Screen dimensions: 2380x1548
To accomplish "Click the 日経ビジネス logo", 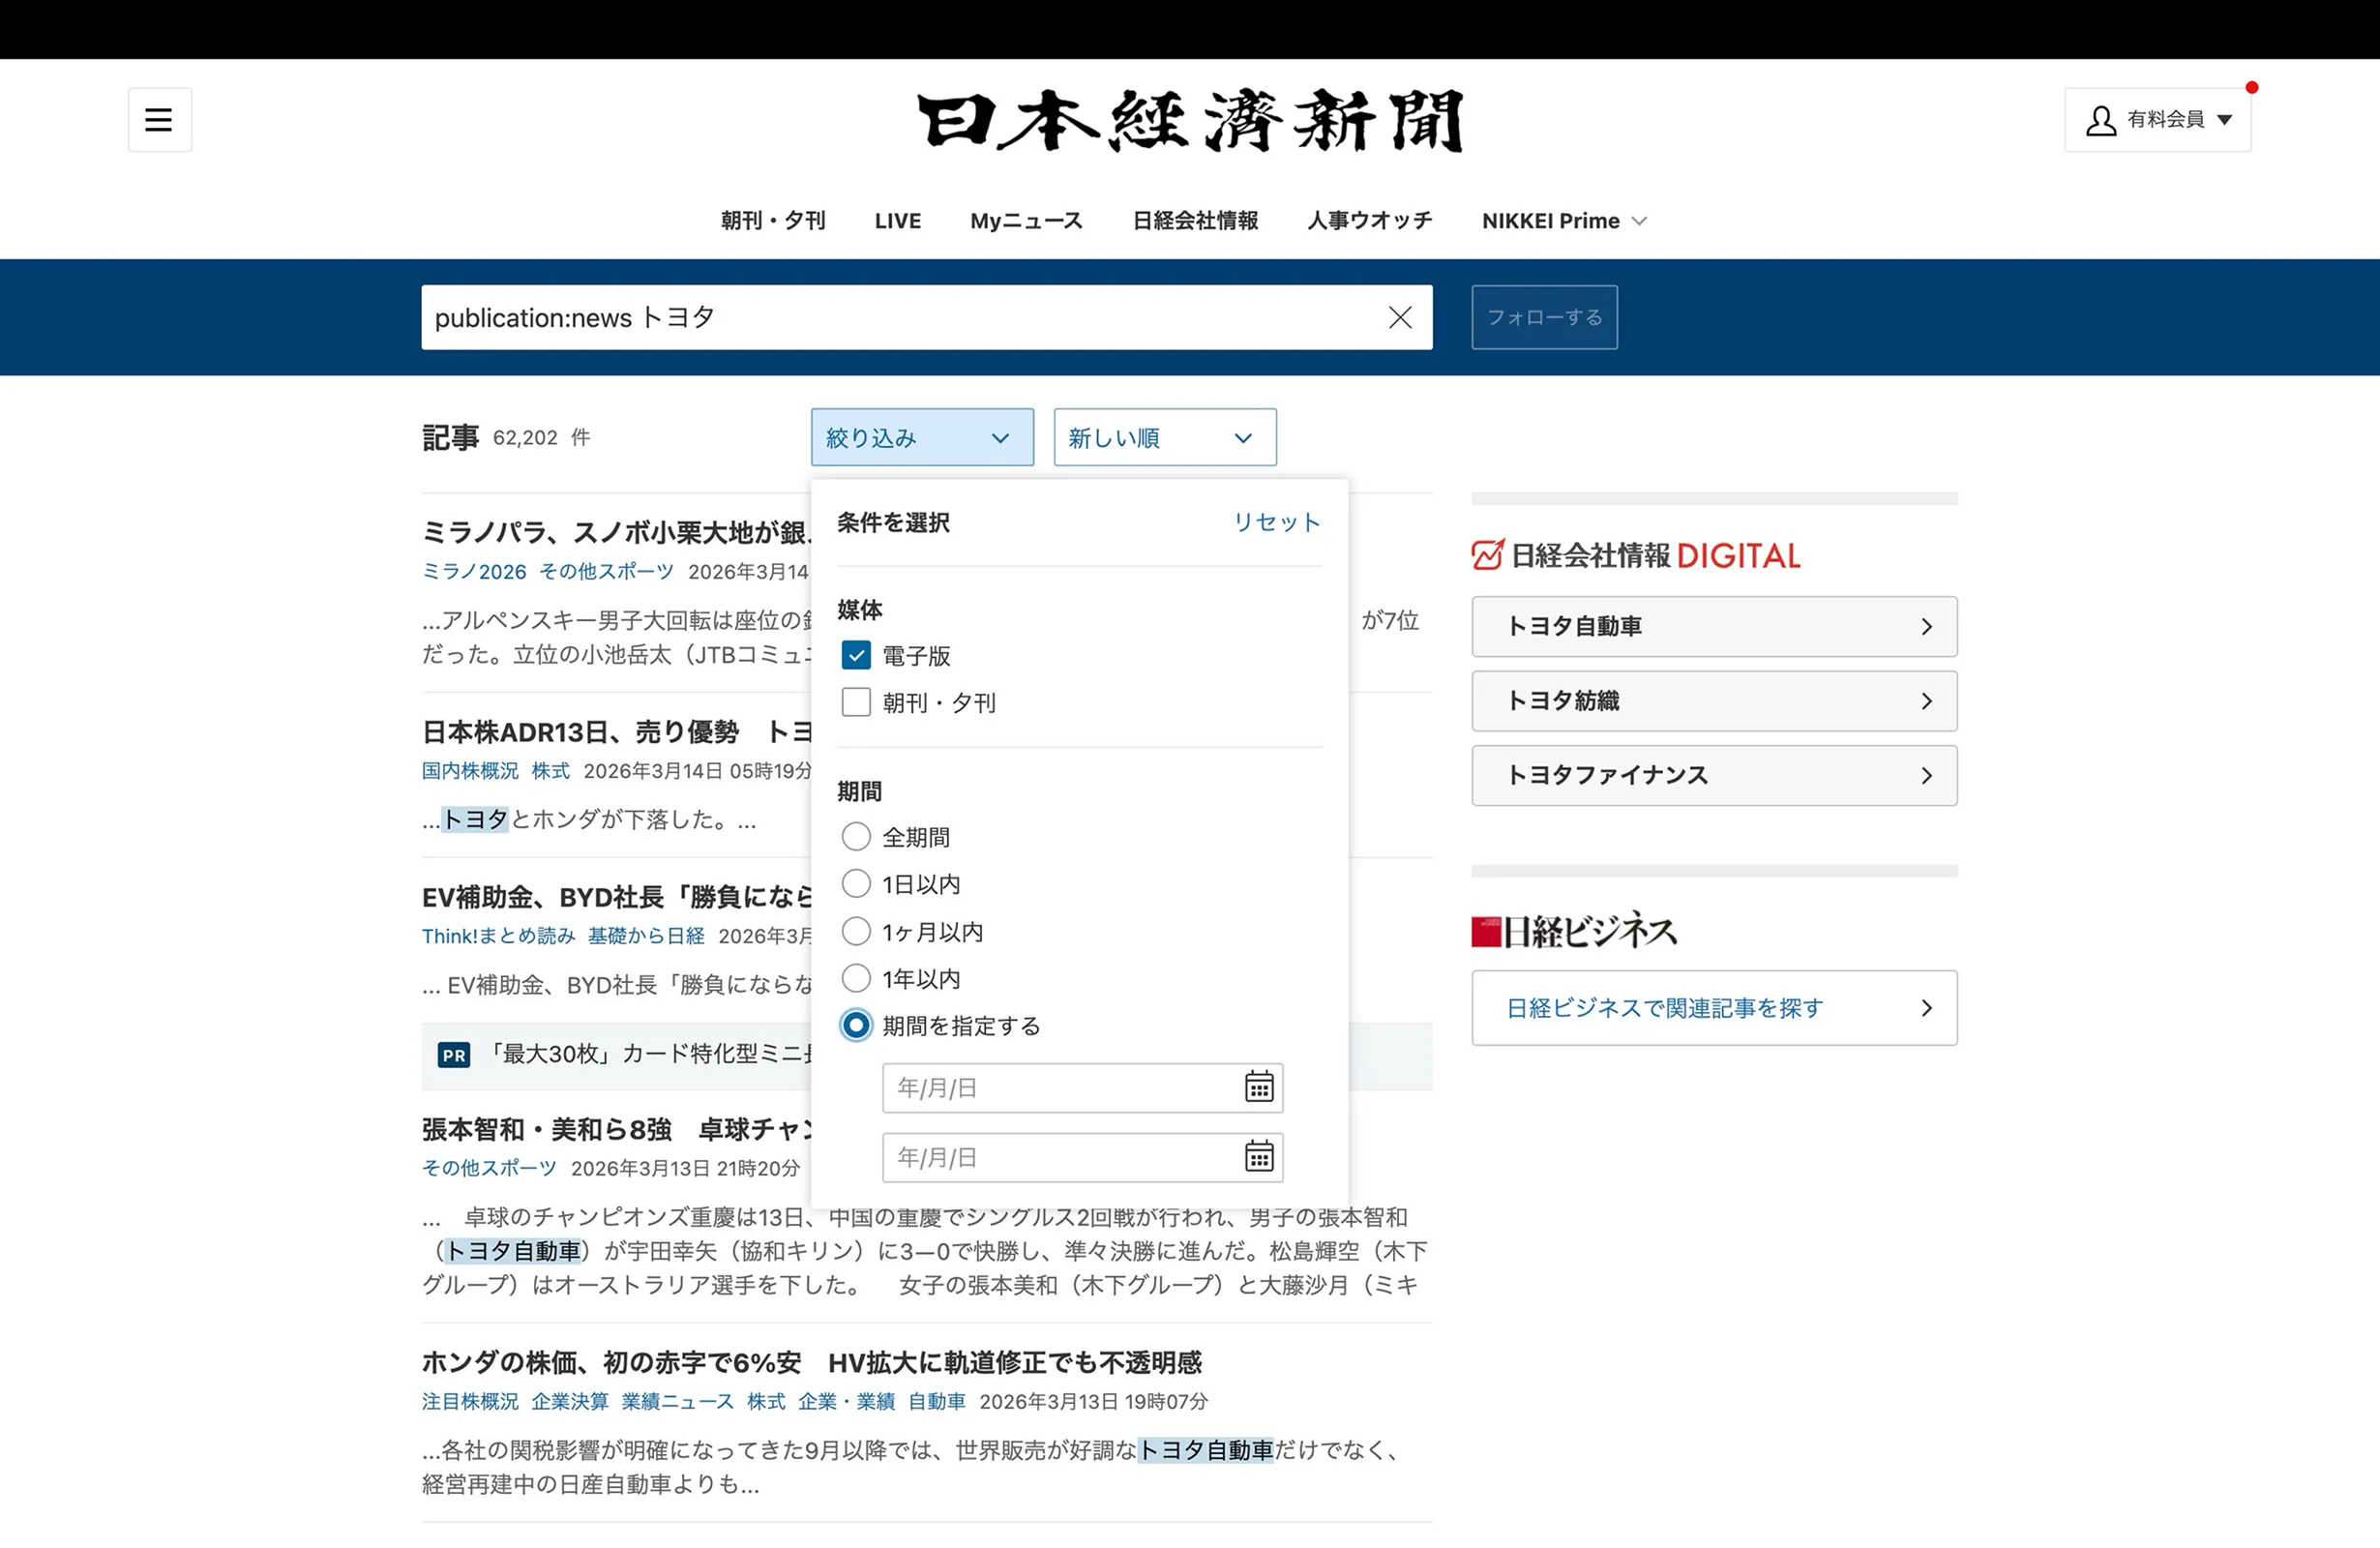I will coord(1574,931).
